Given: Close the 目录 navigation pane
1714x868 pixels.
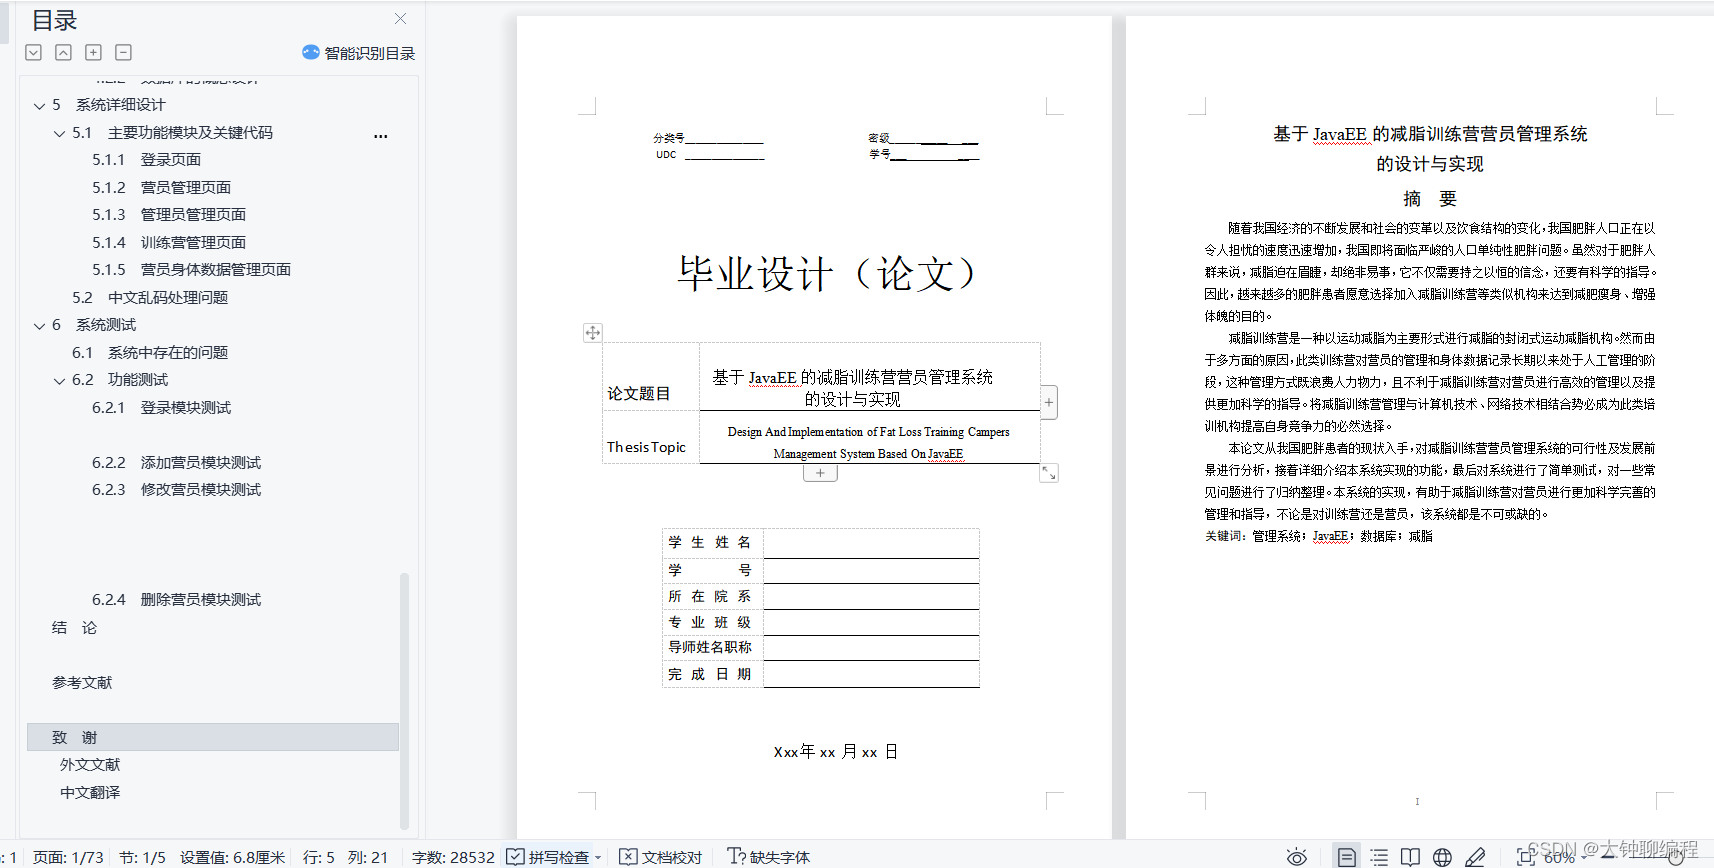Looking at the screenshot, I should 400,18.
